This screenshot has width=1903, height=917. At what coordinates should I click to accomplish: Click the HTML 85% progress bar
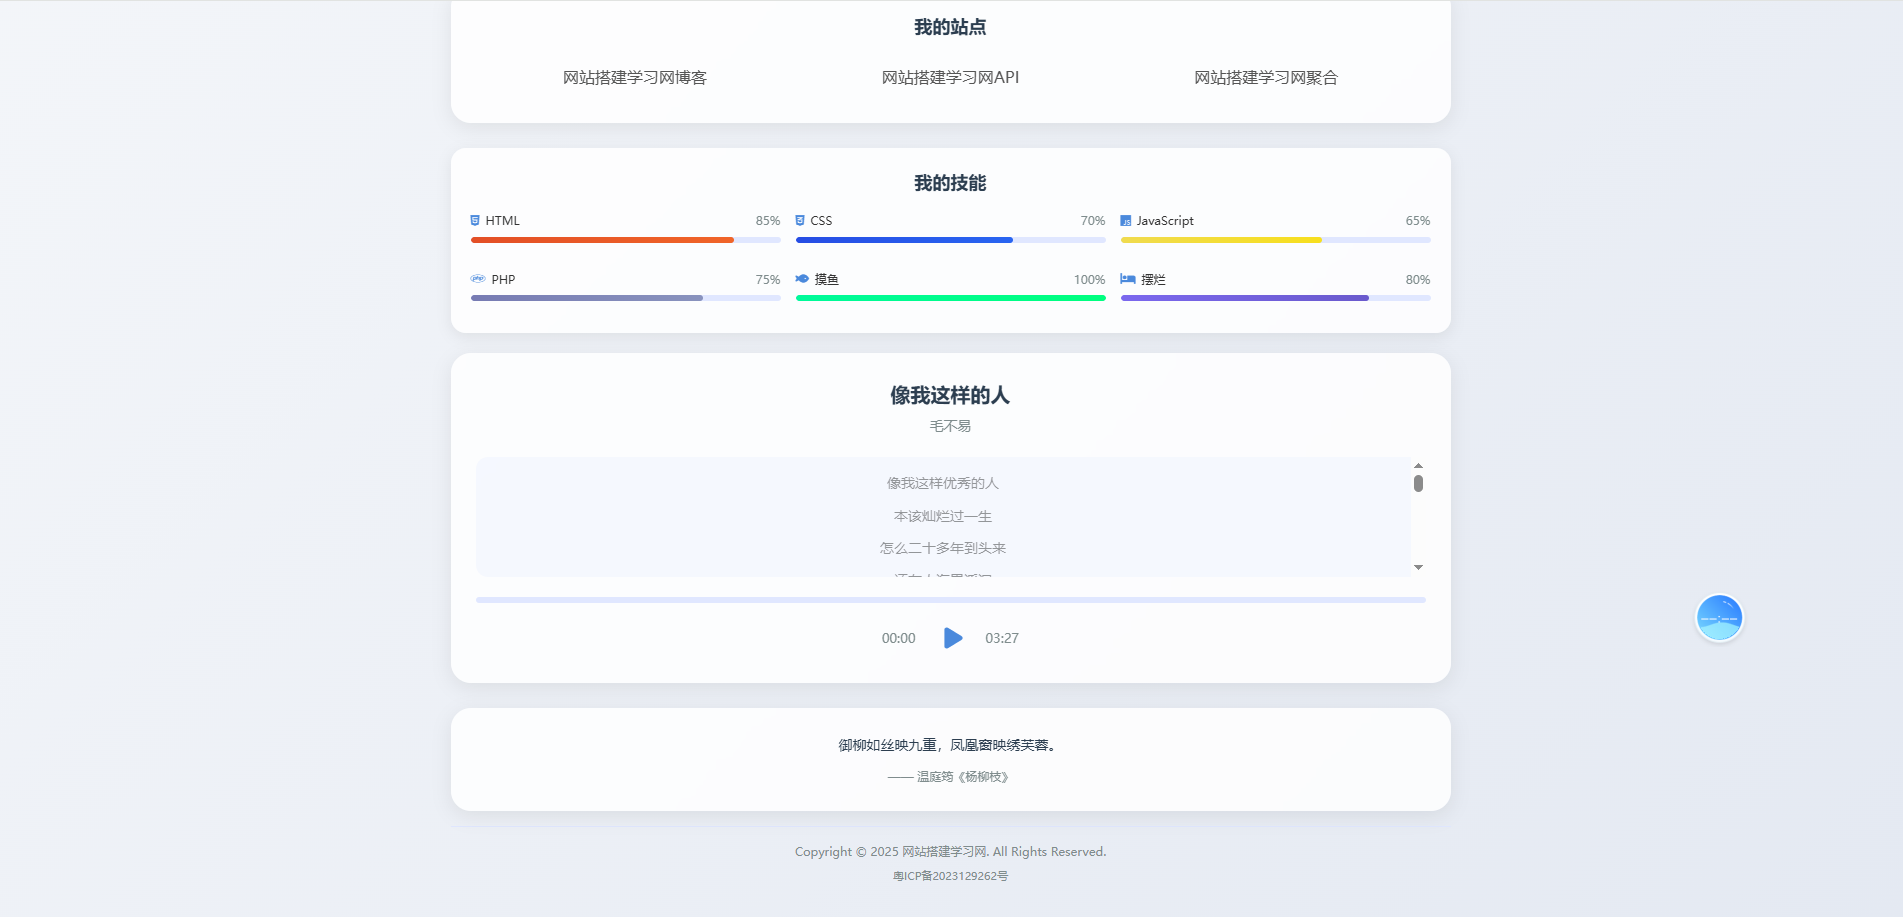625,240
